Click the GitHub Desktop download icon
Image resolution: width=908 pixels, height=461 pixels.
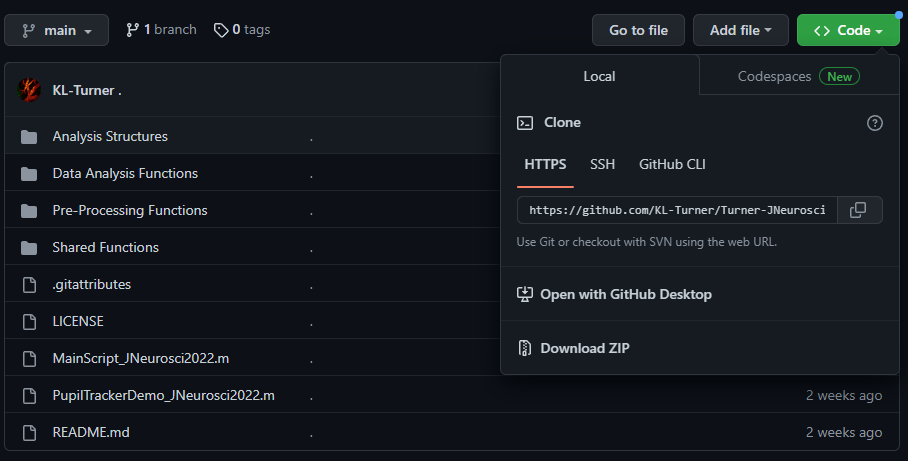[x=525, y=294]
